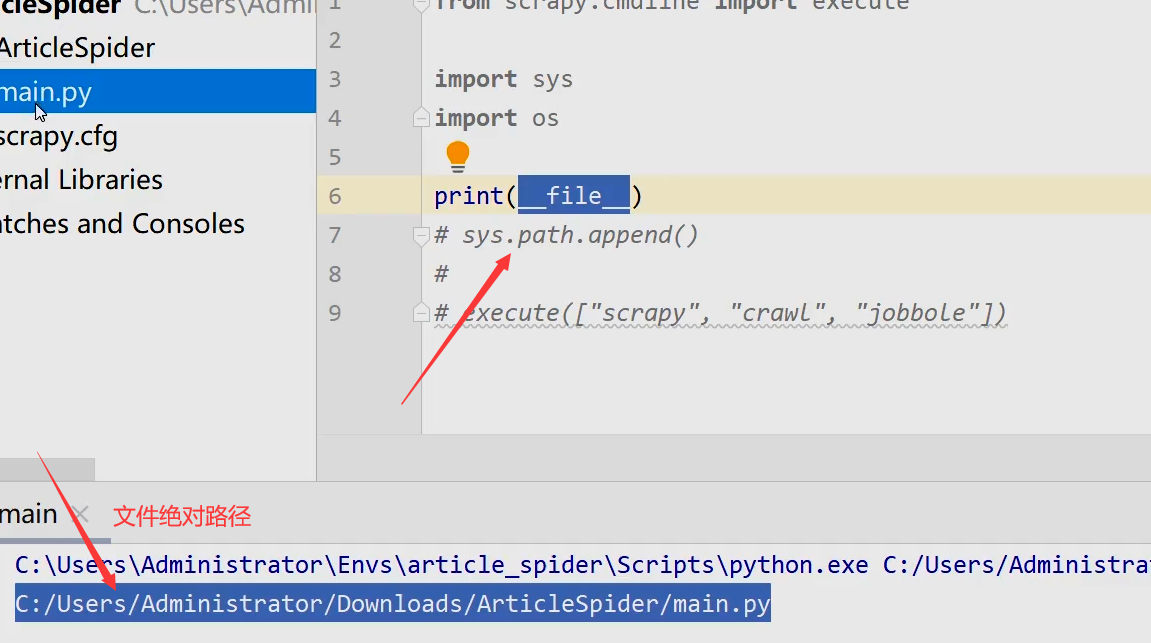Image resolution: width=1151 pixels, height=643 pixels.
Task: Click line number 6 in the gutter
Action: [x=335, y=196]
